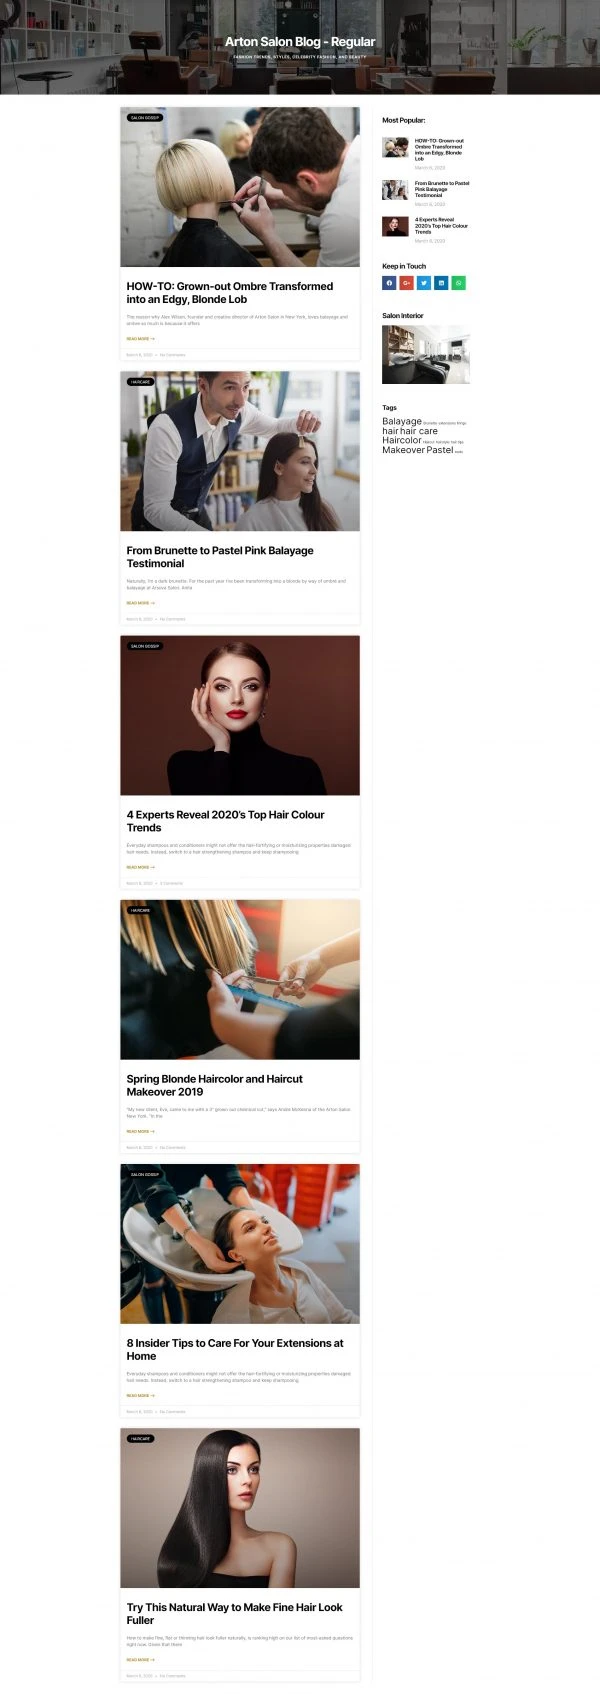This screenshot has height=1694, width=600.
Task: Open the Twitter social icon
Action: (424, 283)
